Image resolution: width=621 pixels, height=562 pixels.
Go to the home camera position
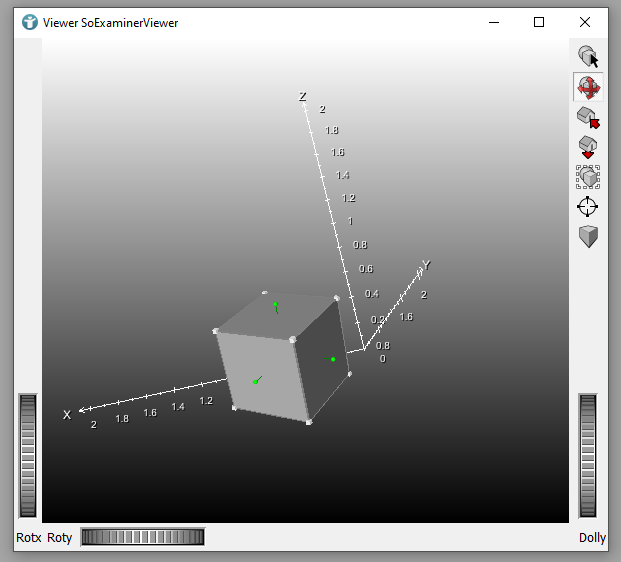(x=588, y=117)
